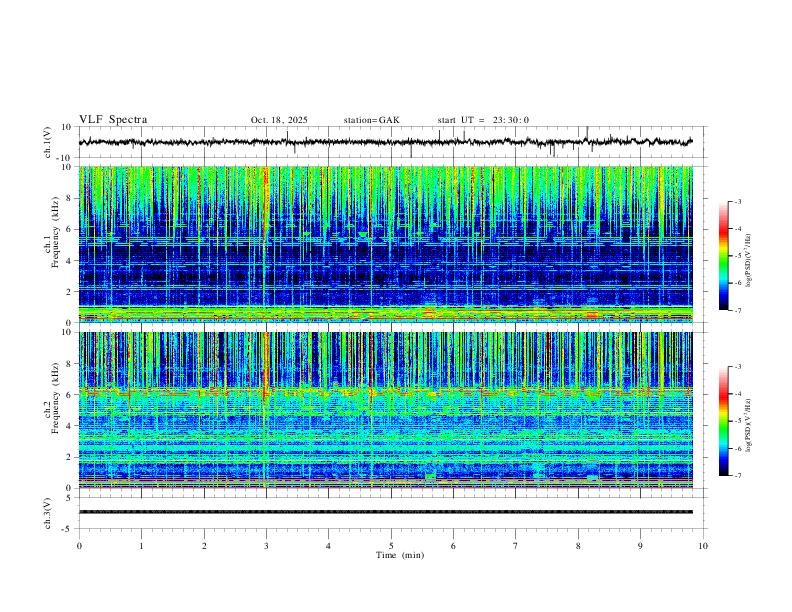Click the ch.2 PSD color scale bar
This screenshot has width=792, height=612.
(723, 421)
